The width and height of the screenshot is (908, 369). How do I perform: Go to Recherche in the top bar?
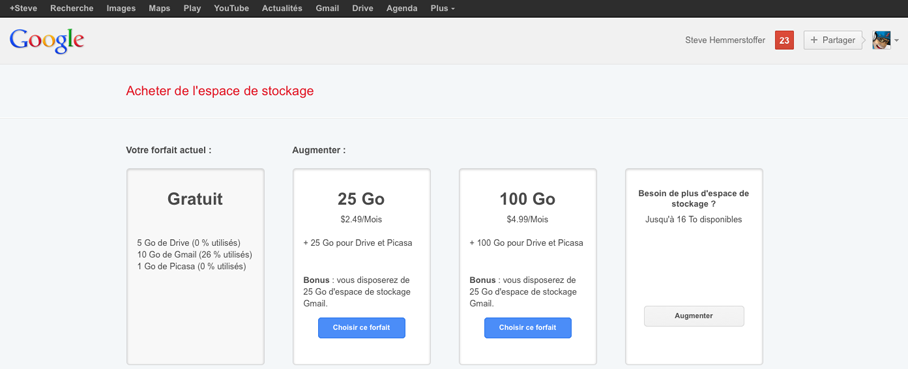pyautogui.click(x=72, y=9)
